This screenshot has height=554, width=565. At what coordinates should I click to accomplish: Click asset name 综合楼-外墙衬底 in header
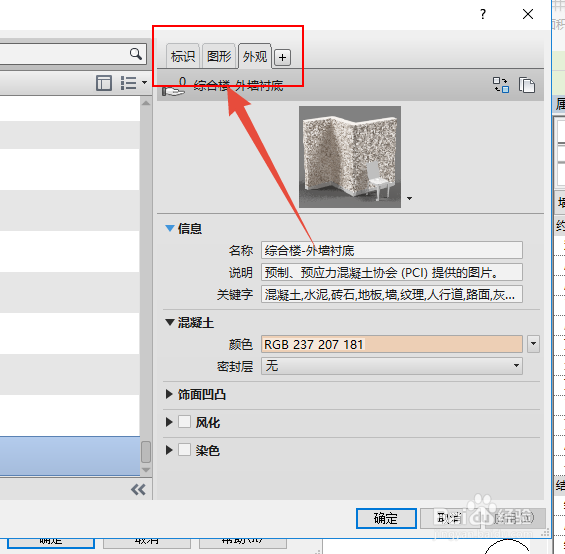pos(239,86)
